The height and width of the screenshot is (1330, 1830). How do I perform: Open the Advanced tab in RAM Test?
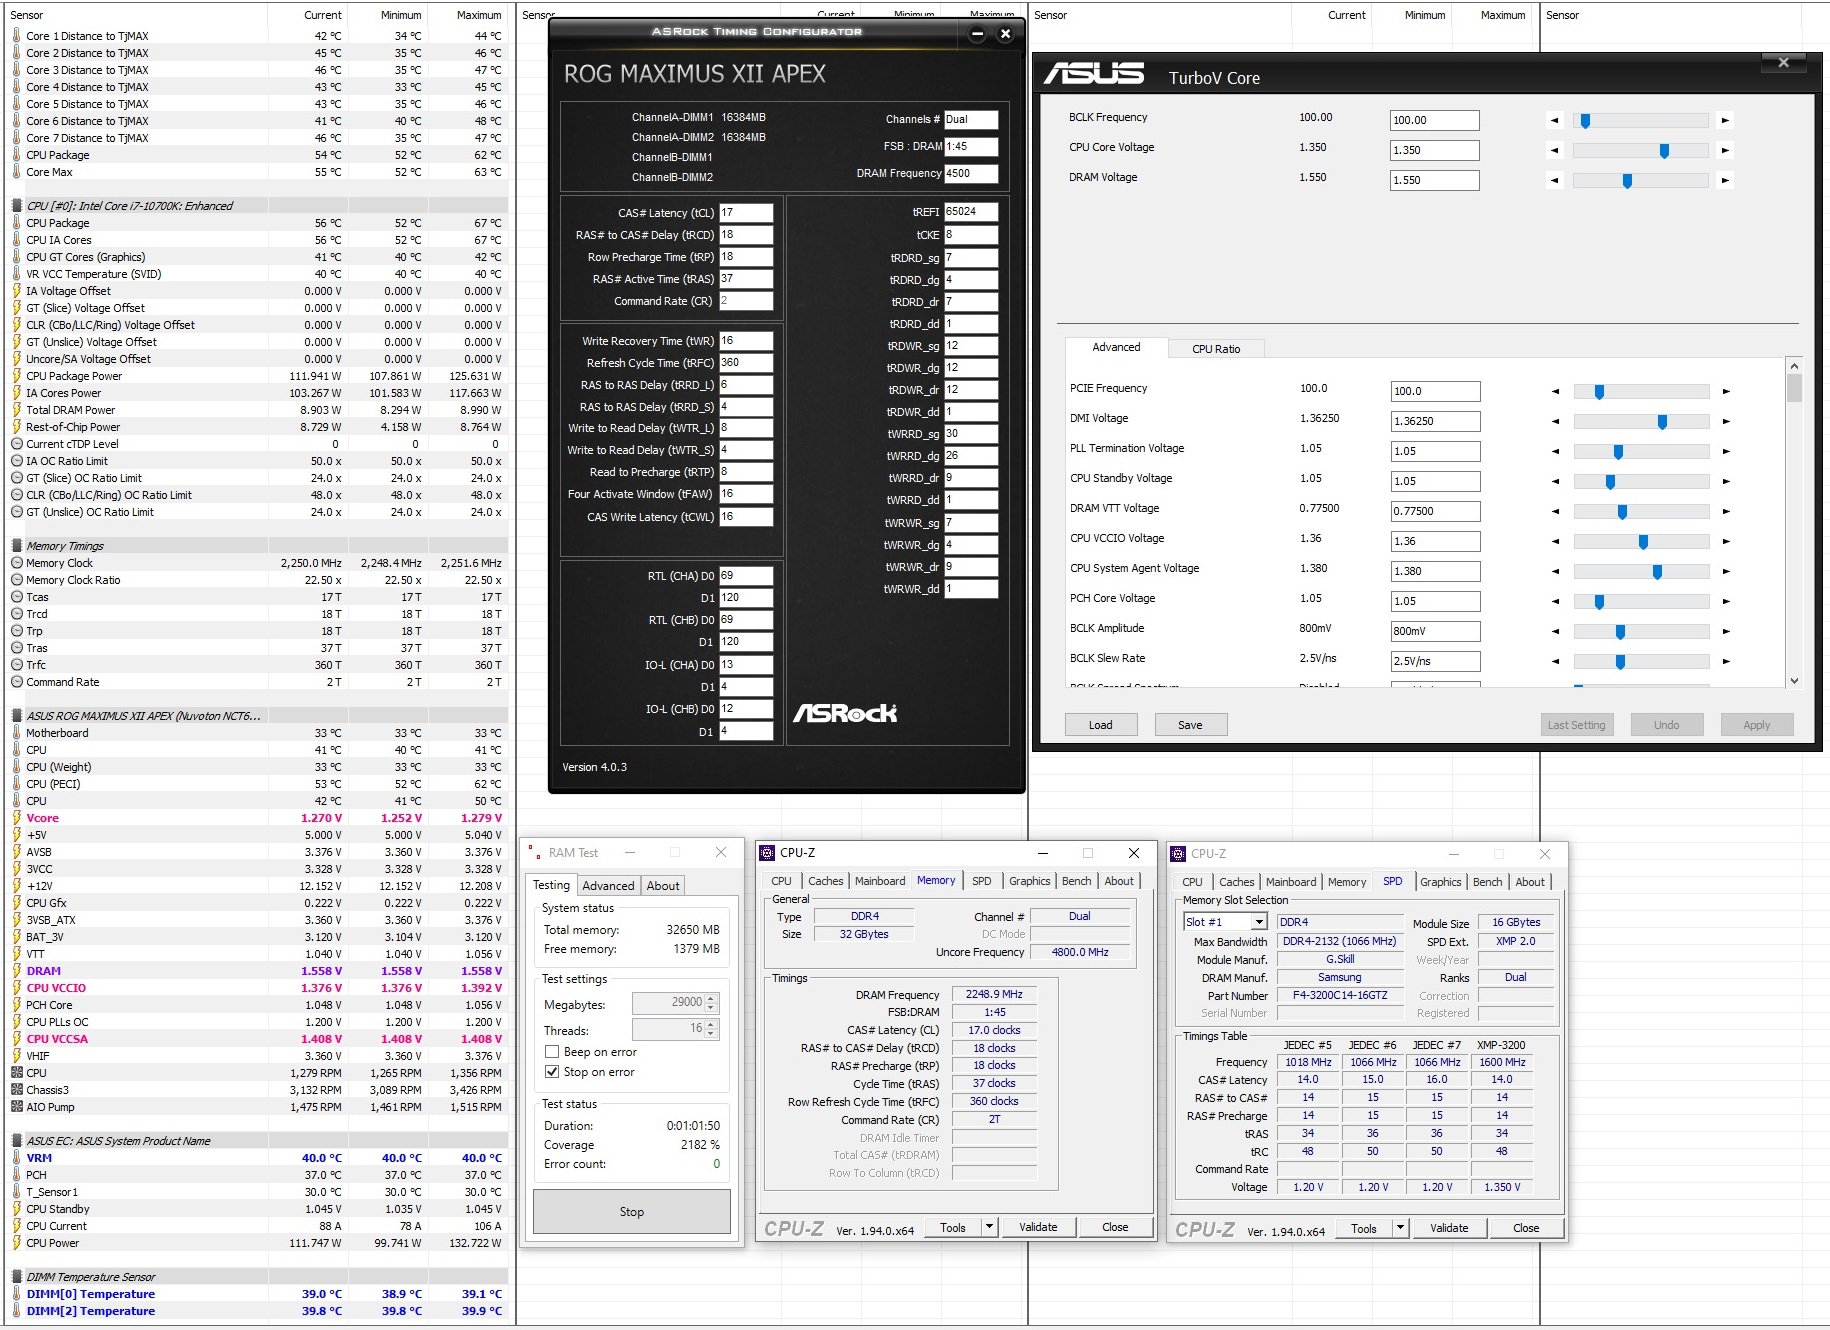608,886
